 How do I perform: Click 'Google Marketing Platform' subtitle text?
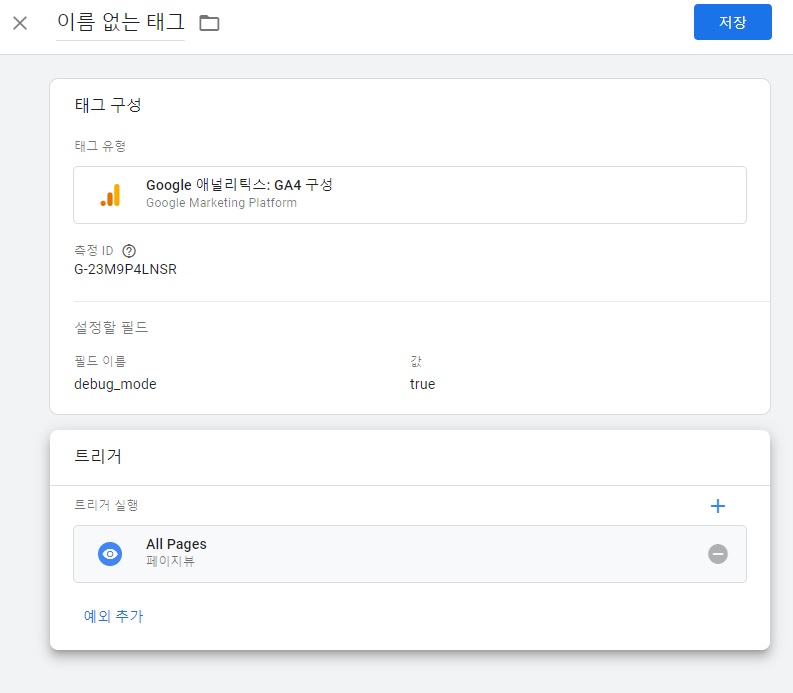point(222,203)
